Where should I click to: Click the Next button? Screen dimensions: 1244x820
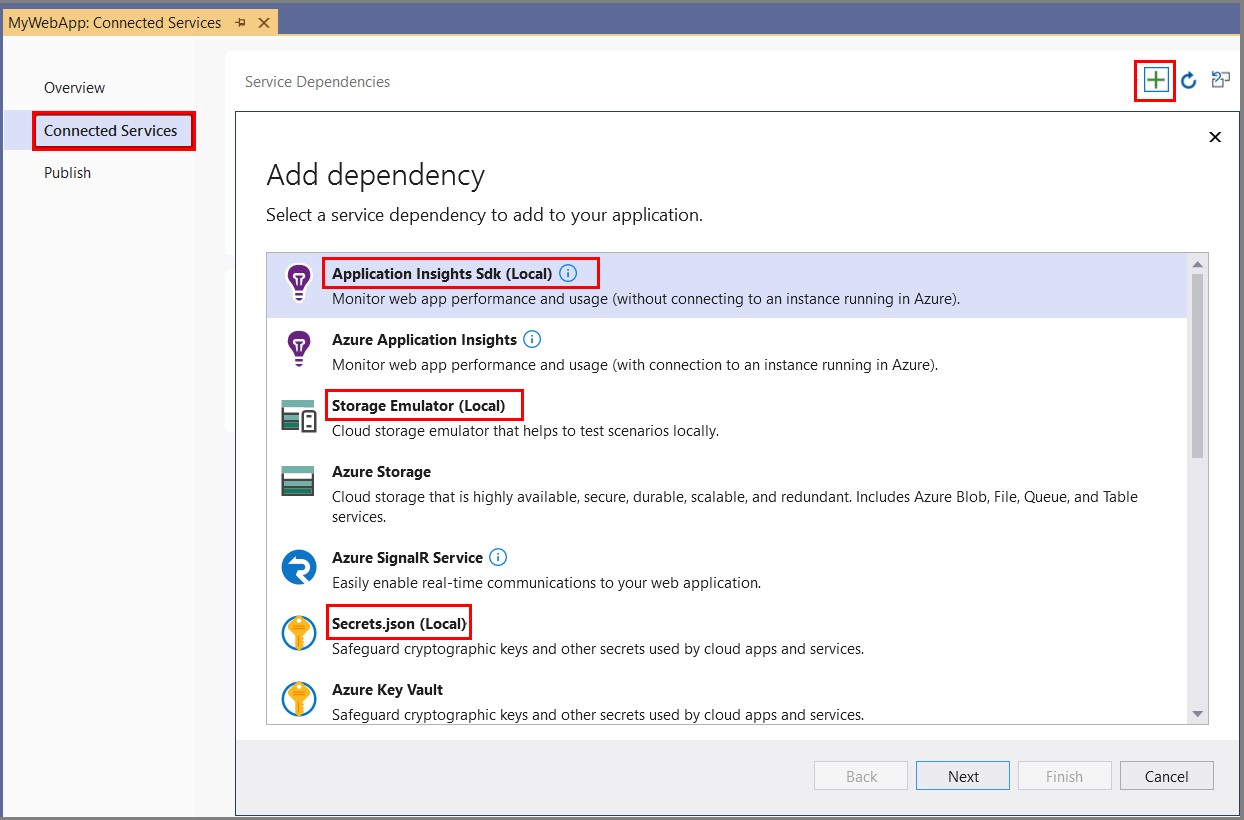tap(964, 776)
